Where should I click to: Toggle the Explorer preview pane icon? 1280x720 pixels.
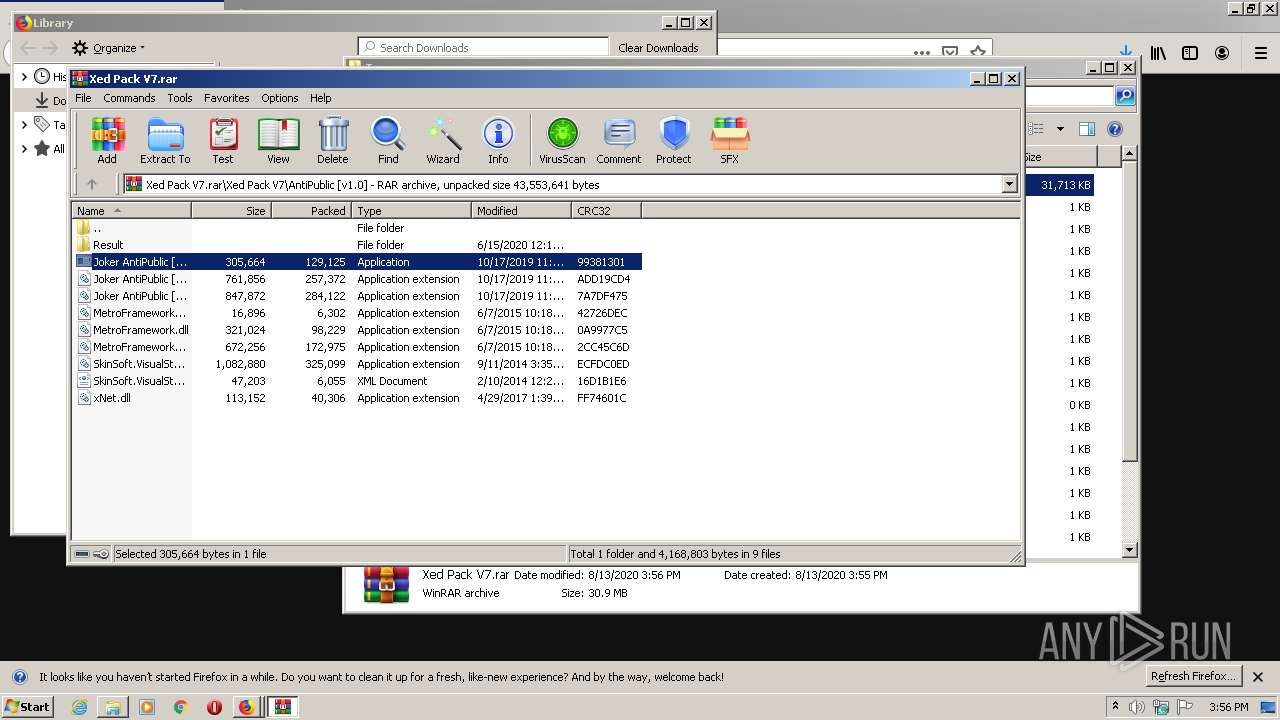(1087, 129)
